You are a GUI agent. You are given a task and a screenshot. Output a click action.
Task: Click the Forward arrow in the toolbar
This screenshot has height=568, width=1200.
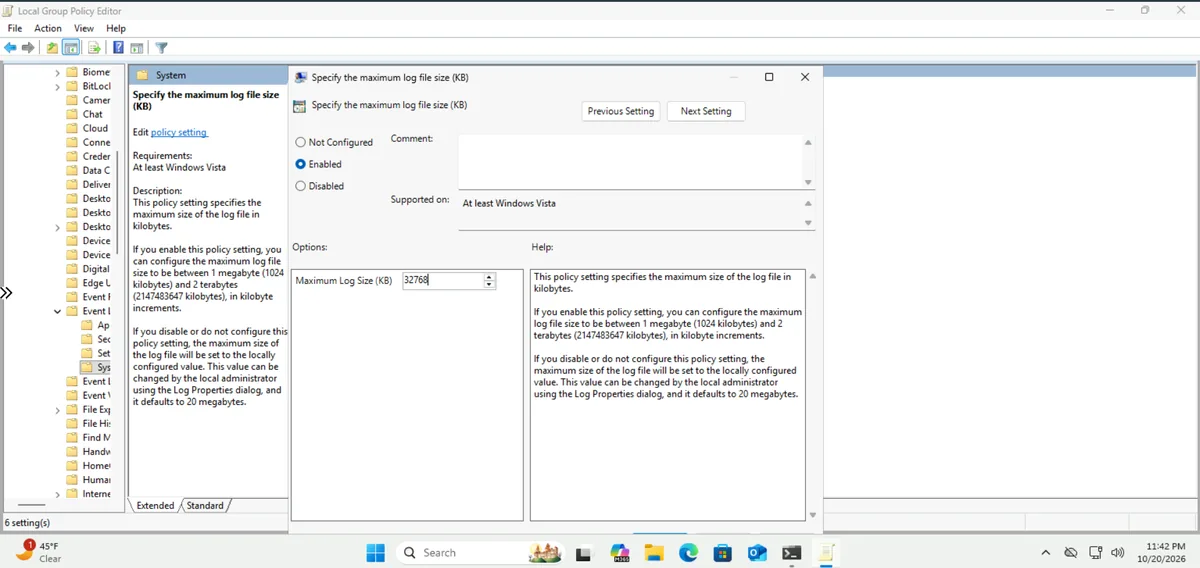coord(28,47)
